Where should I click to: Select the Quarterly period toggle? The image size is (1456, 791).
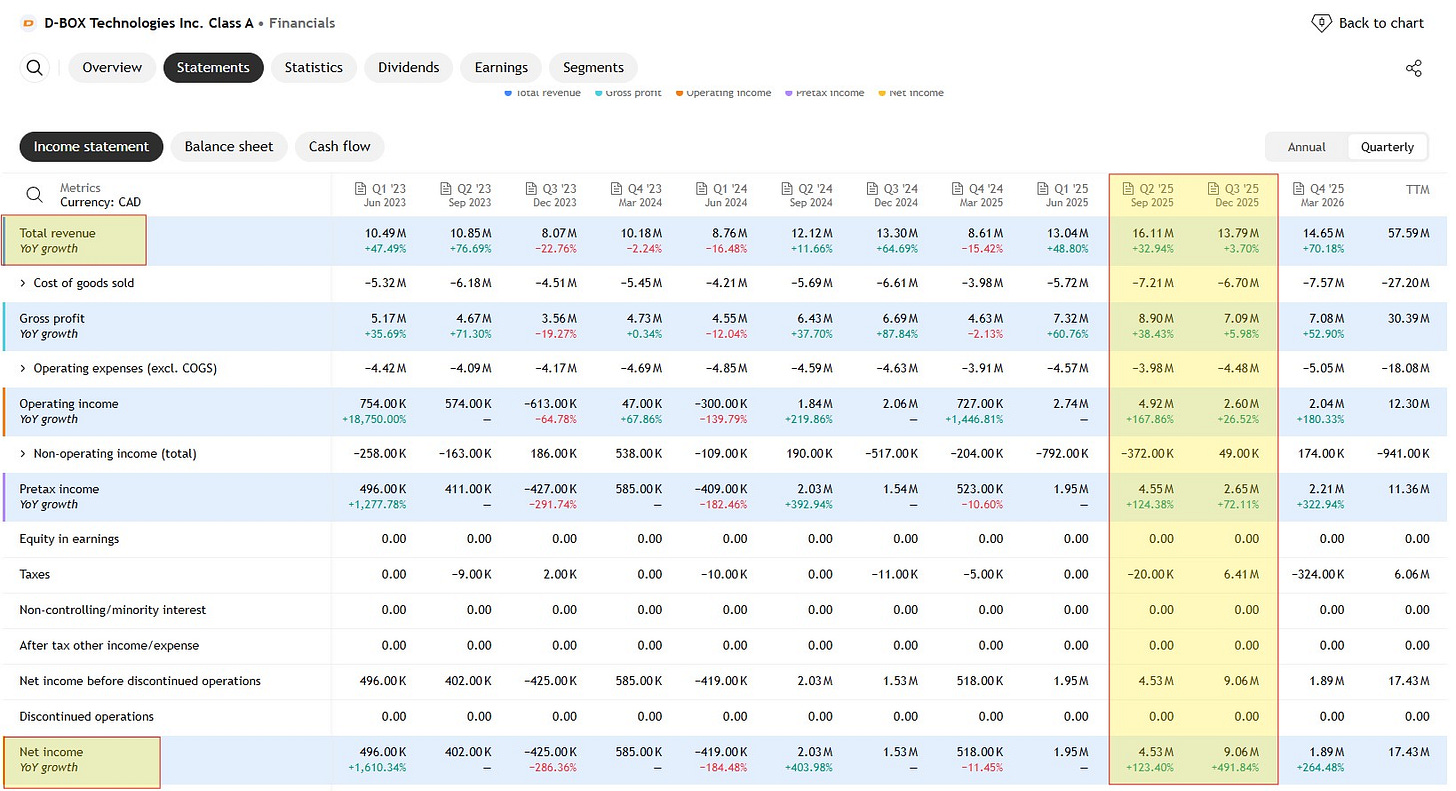coord(1387,147)
